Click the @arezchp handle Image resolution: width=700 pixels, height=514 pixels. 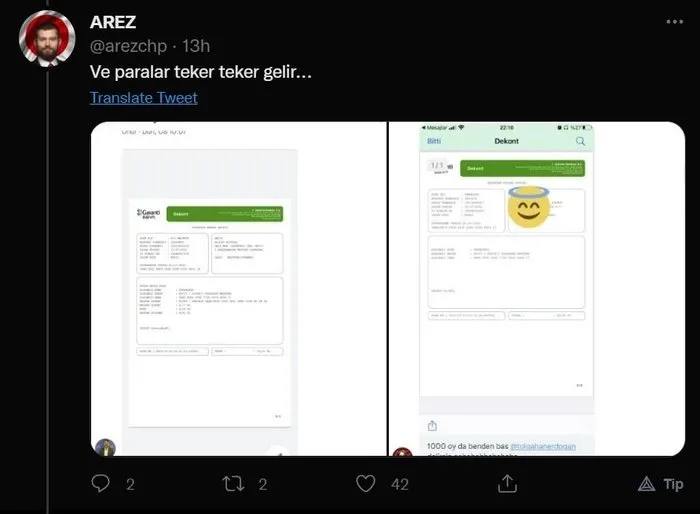(x=129, y=46)
